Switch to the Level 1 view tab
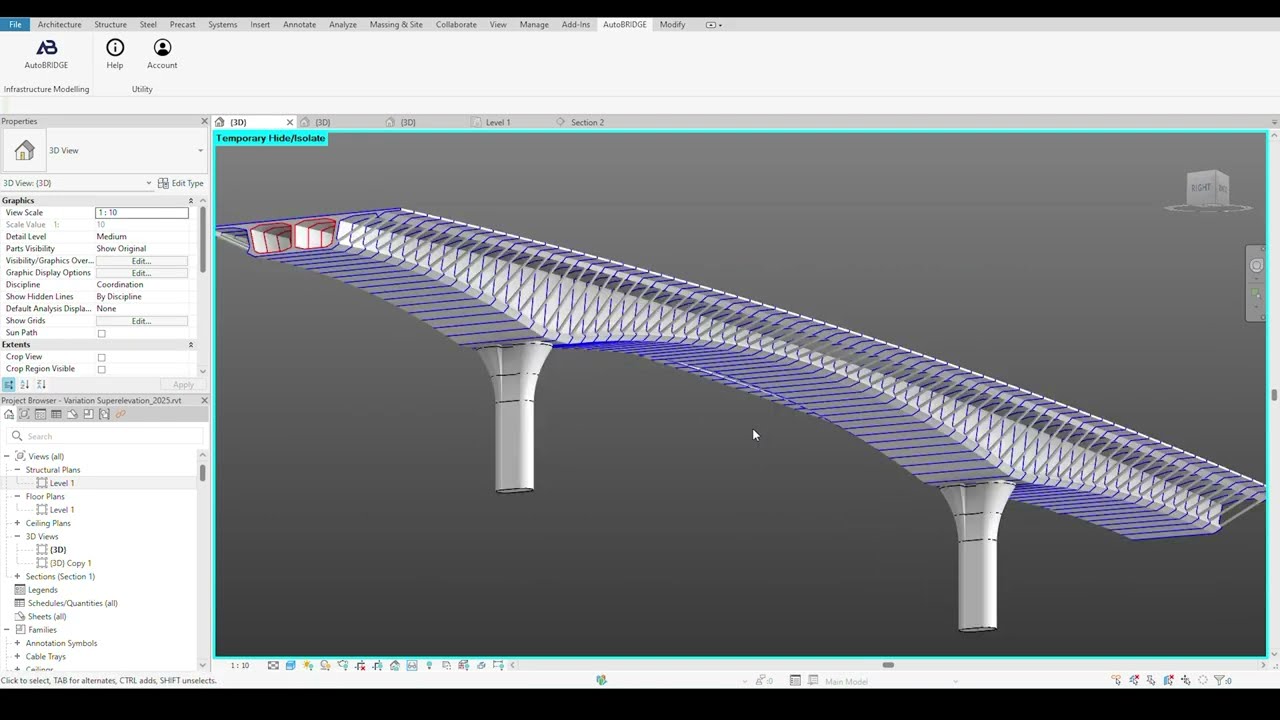The height and width of the screenshot is (720, 1280). pos(498,122)
